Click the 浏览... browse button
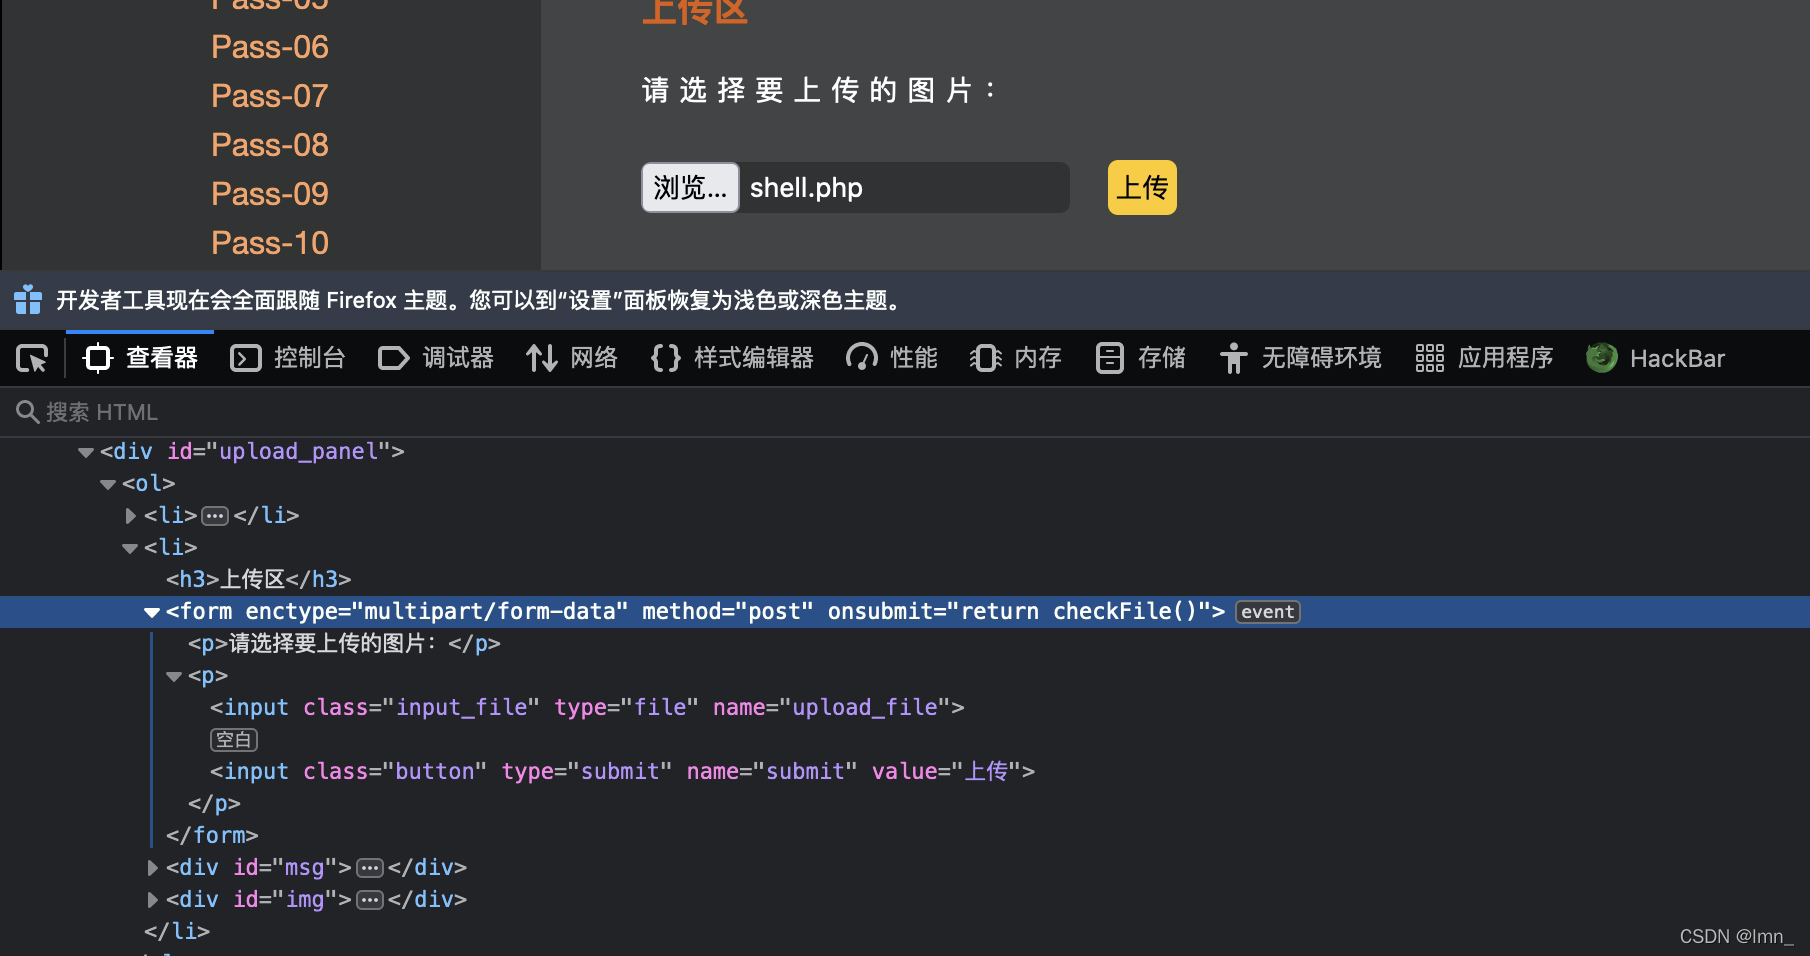Viewport: 1810px width, 956px height. (690, 188)
